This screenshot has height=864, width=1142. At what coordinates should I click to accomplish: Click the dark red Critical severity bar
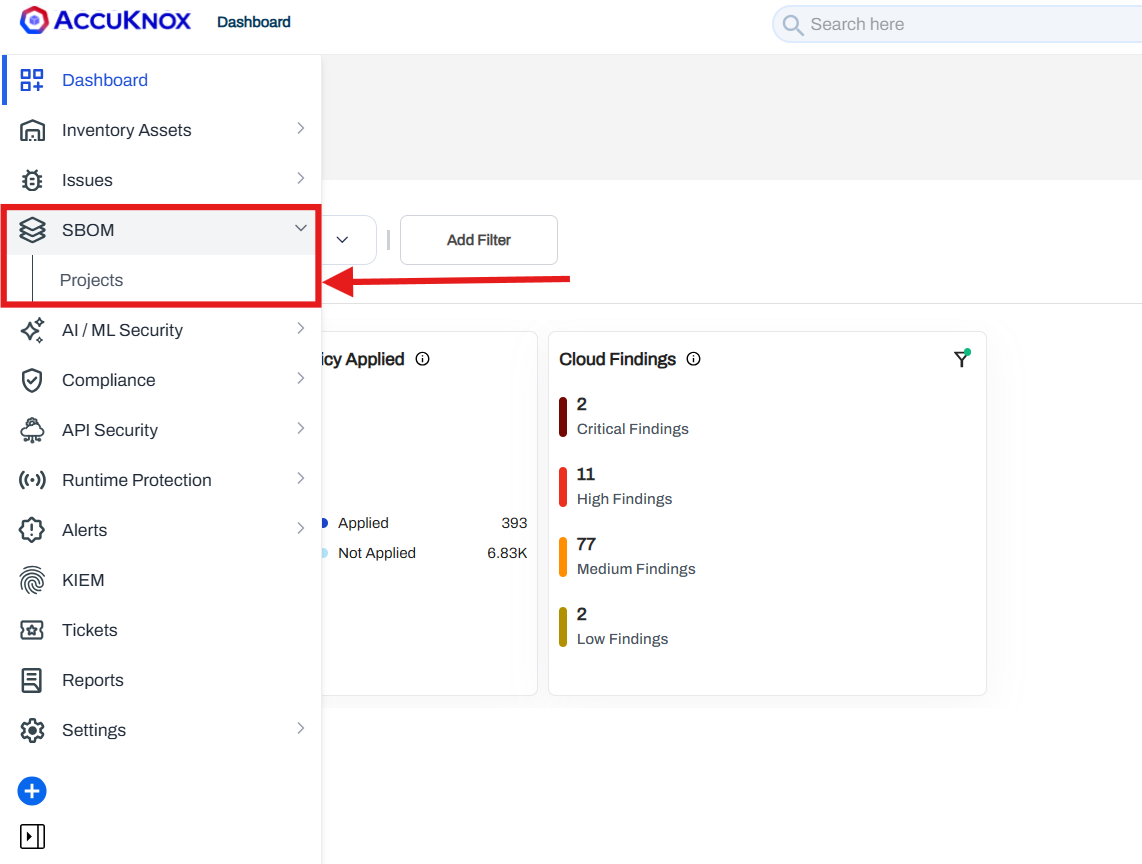563,417
